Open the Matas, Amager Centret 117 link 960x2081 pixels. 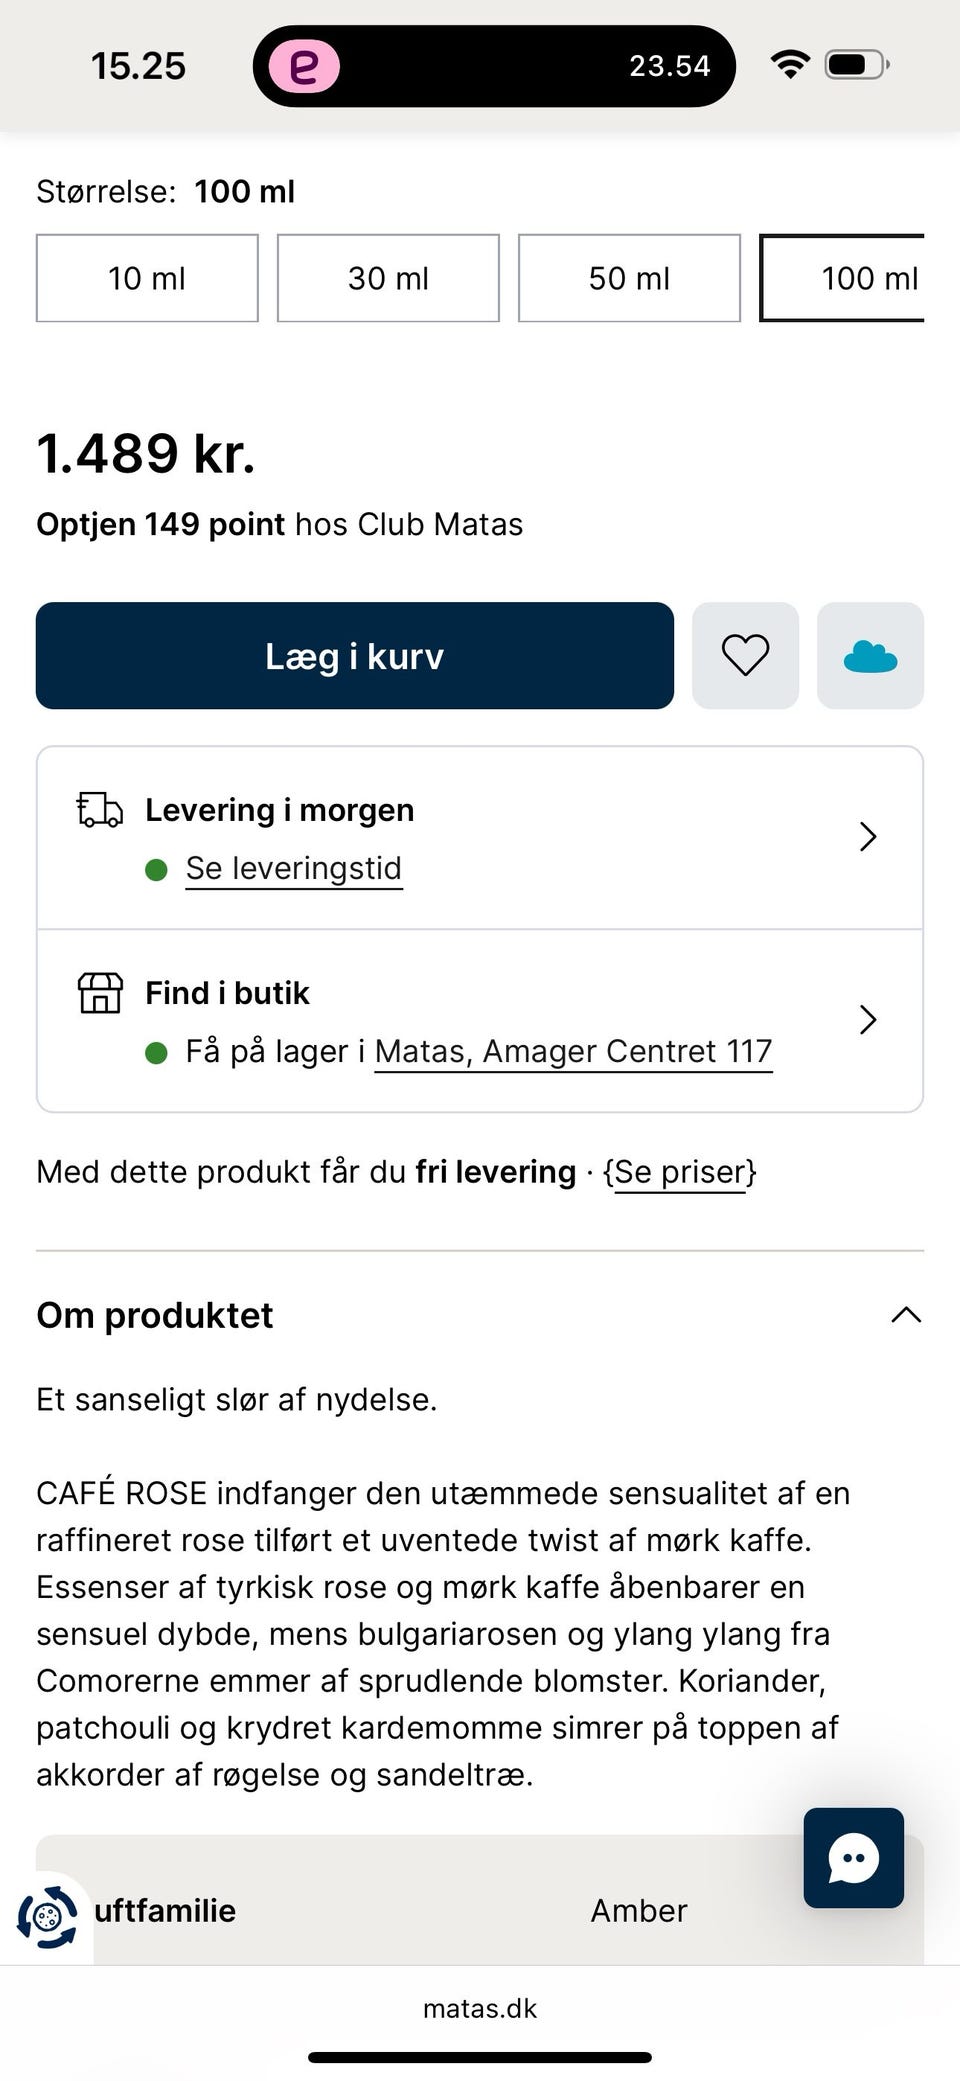point(573,1052)
